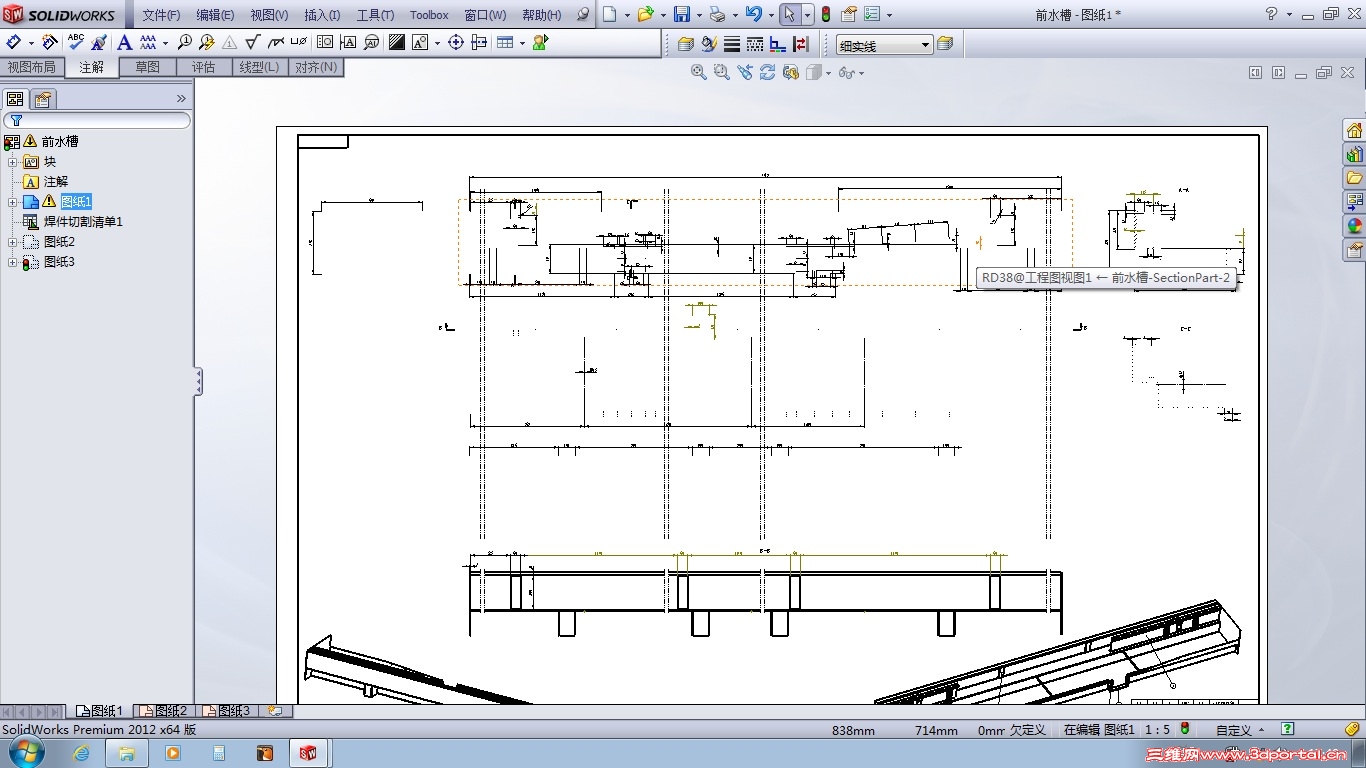Apply Area Hatch/Fill
Screen dimensions: 1366x768
point(397,42)
